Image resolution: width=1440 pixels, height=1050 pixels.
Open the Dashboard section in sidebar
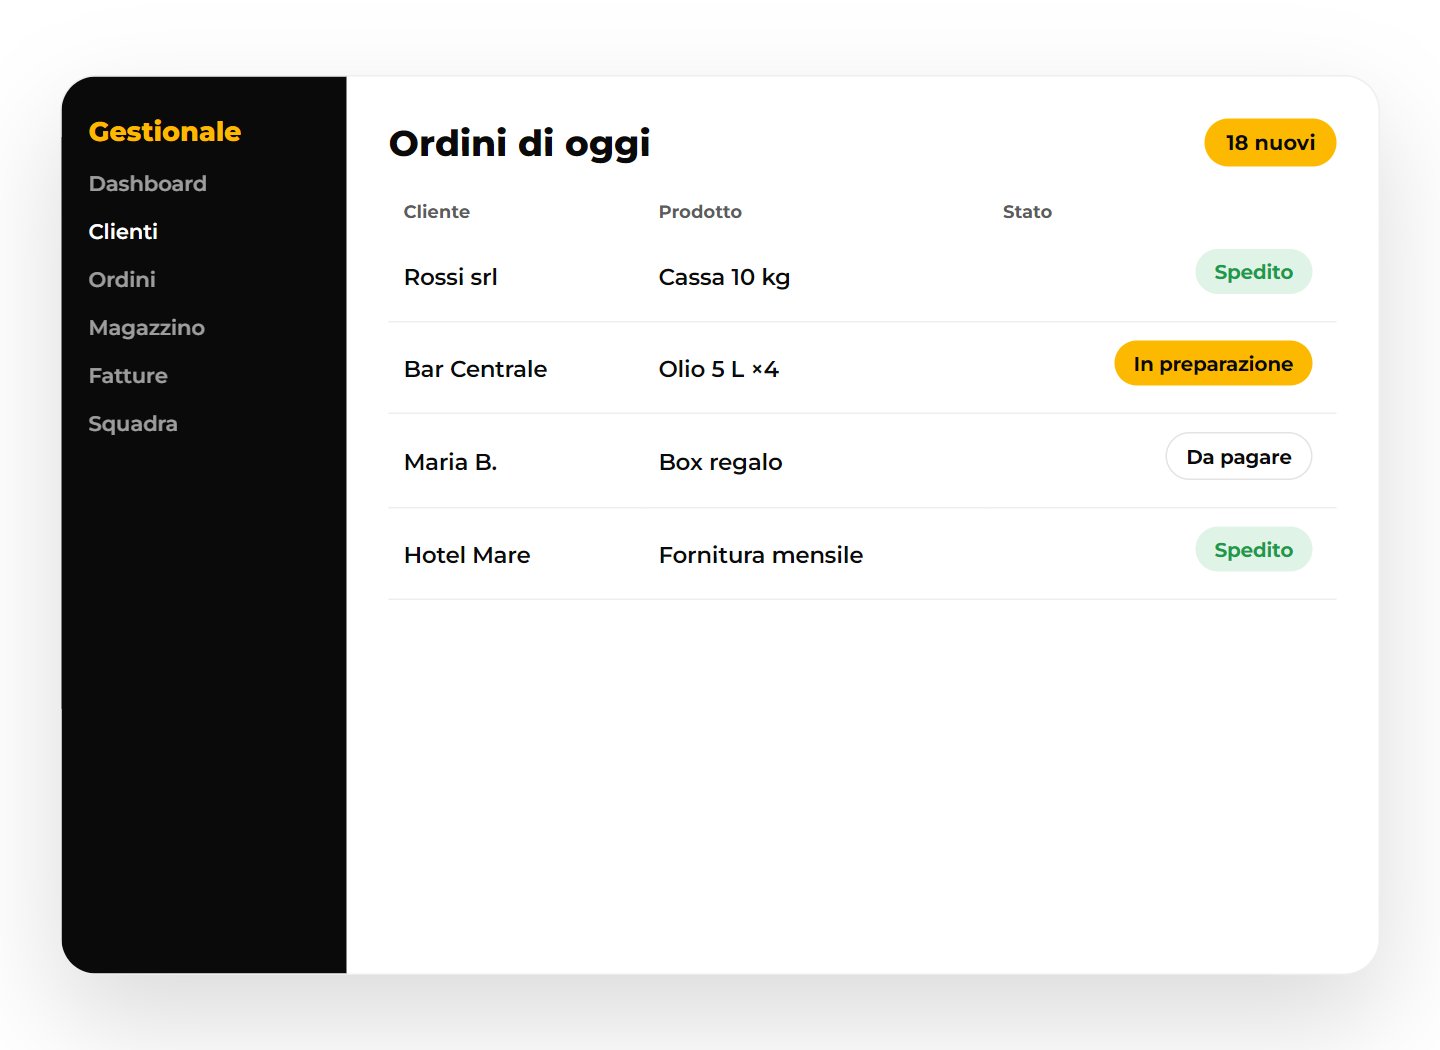coord(147,184)
